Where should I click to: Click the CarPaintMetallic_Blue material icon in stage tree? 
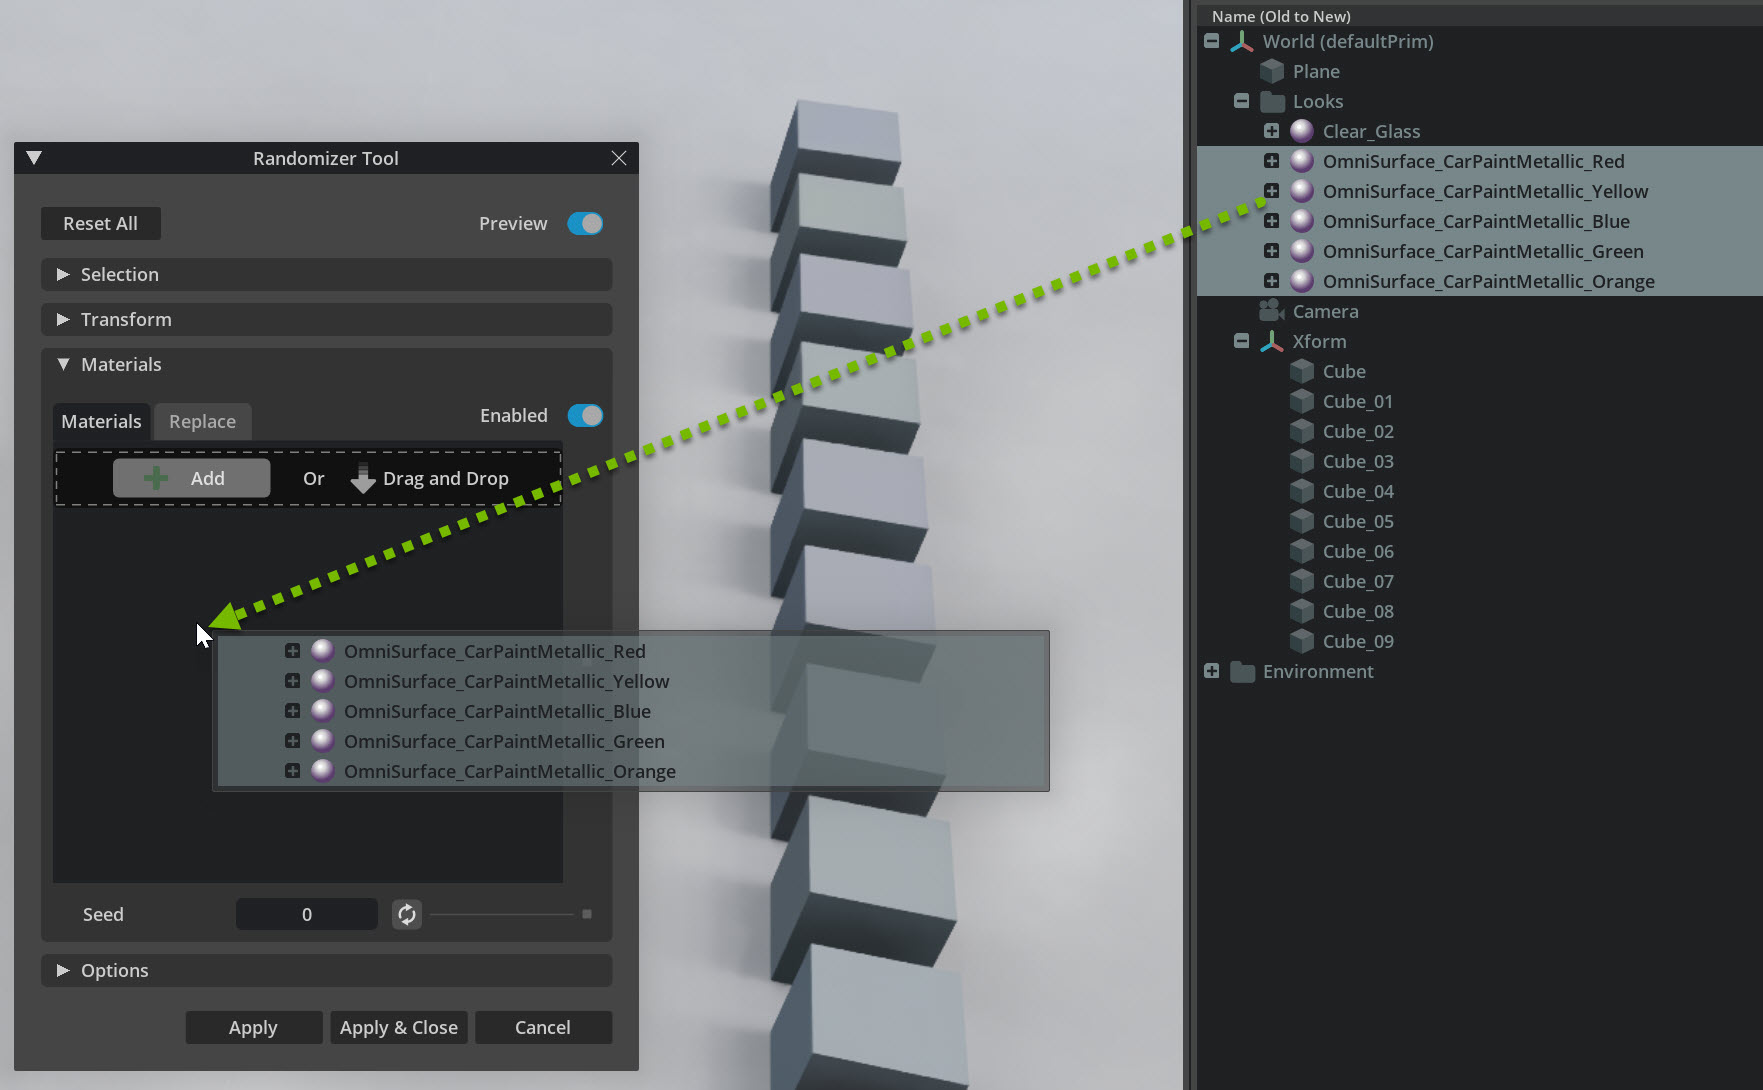point(1302,221)
